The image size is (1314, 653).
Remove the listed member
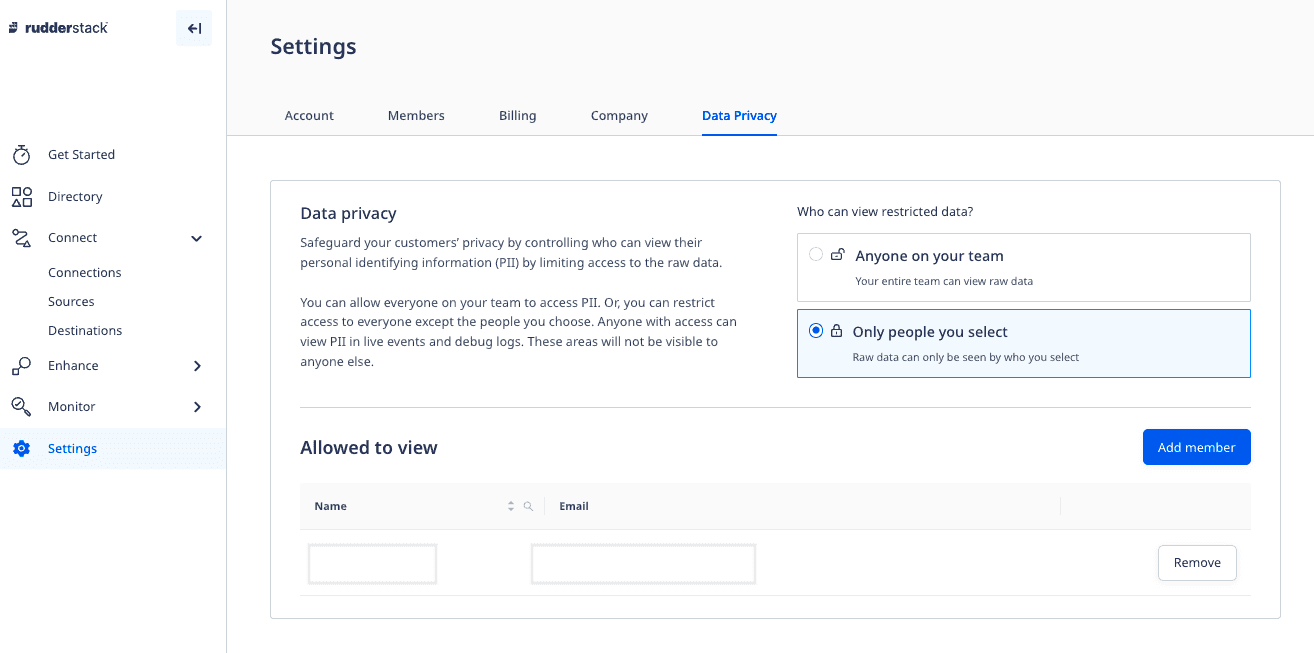tap(1196, 563)
